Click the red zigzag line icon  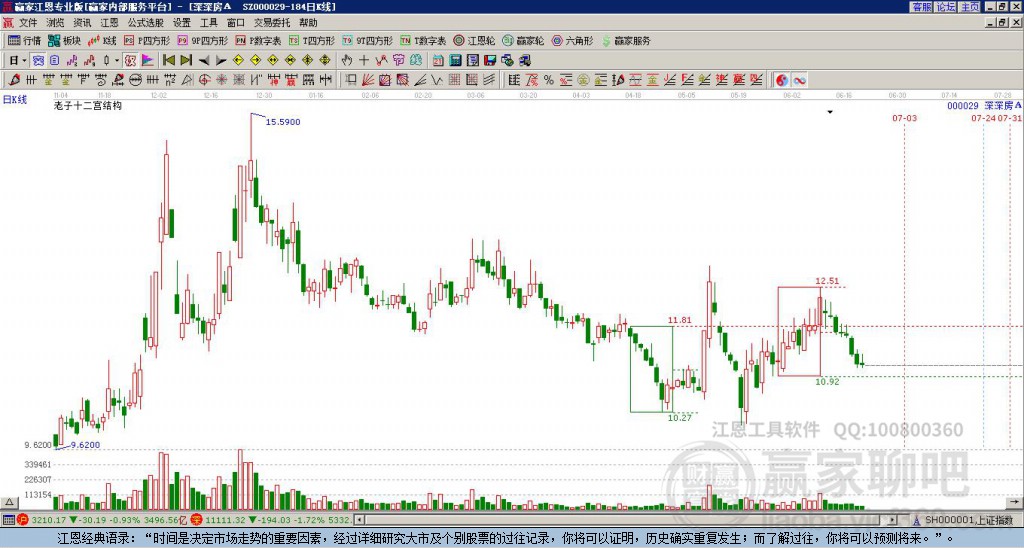click(381, 61)
